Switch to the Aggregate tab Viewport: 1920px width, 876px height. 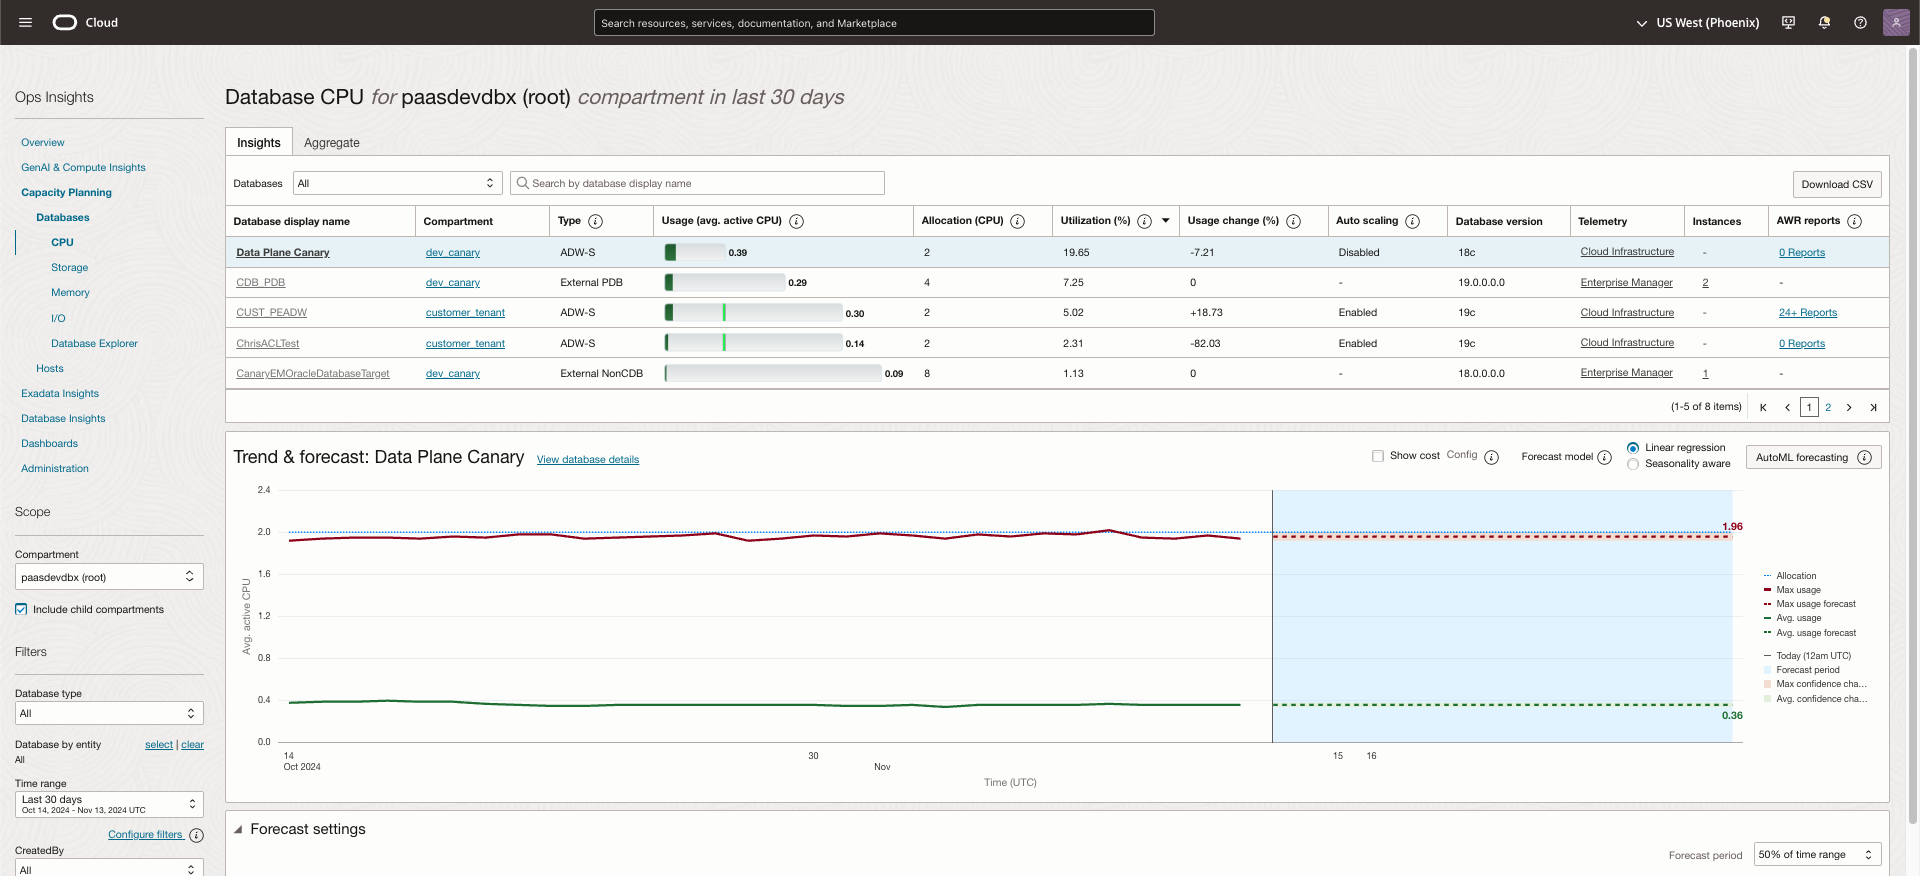331,143
